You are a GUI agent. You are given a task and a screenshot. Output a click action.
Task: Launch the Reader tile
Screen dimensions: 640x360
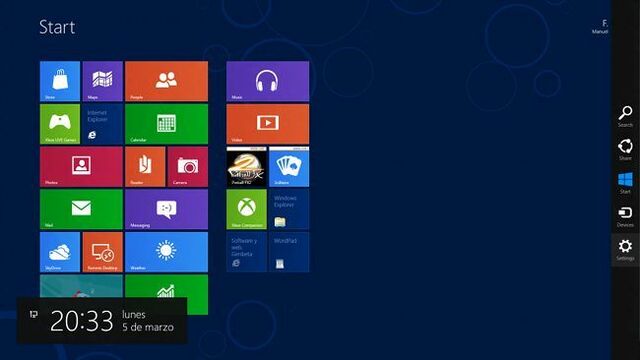coord(145,167)
